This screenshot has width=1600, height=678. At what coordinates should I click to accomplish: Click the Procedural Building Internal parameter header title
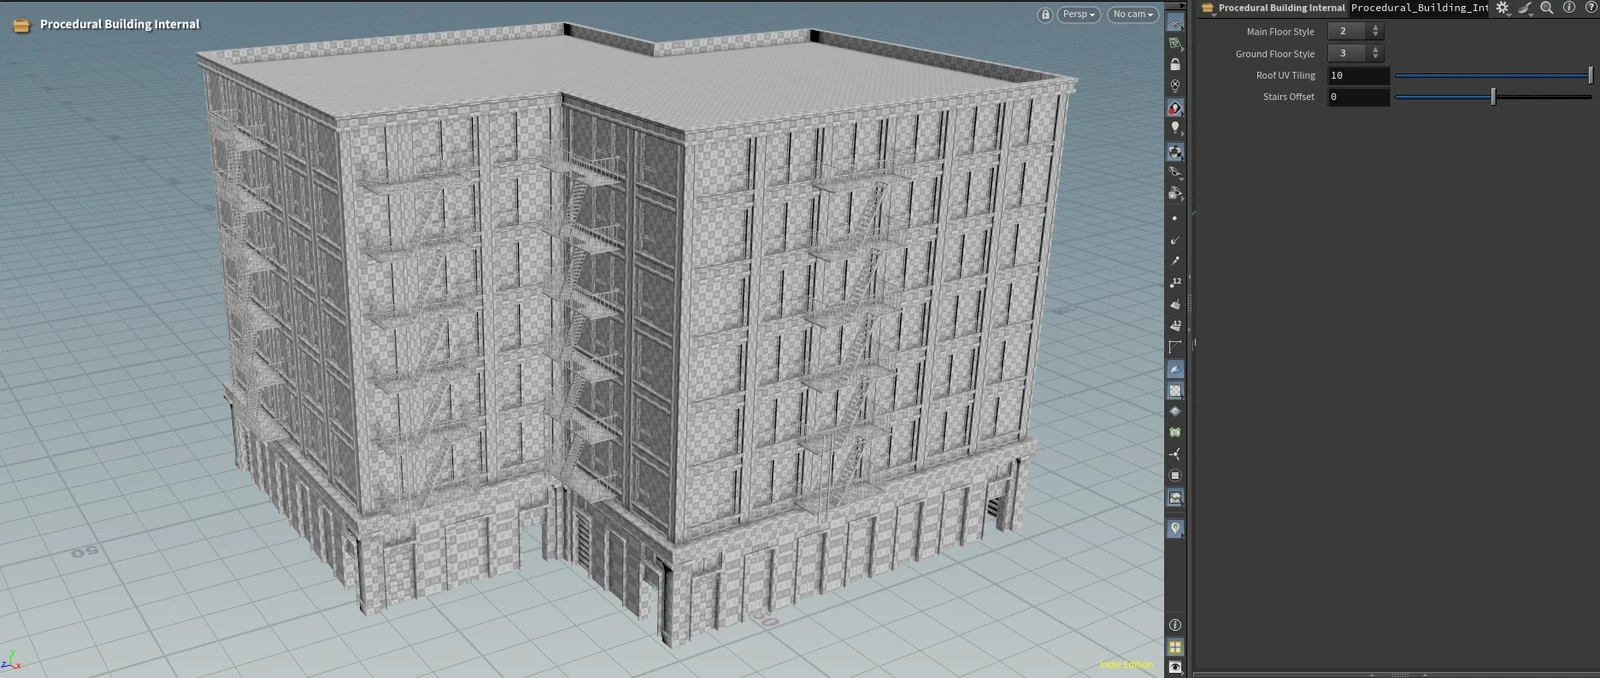[x=1281, y=8]
